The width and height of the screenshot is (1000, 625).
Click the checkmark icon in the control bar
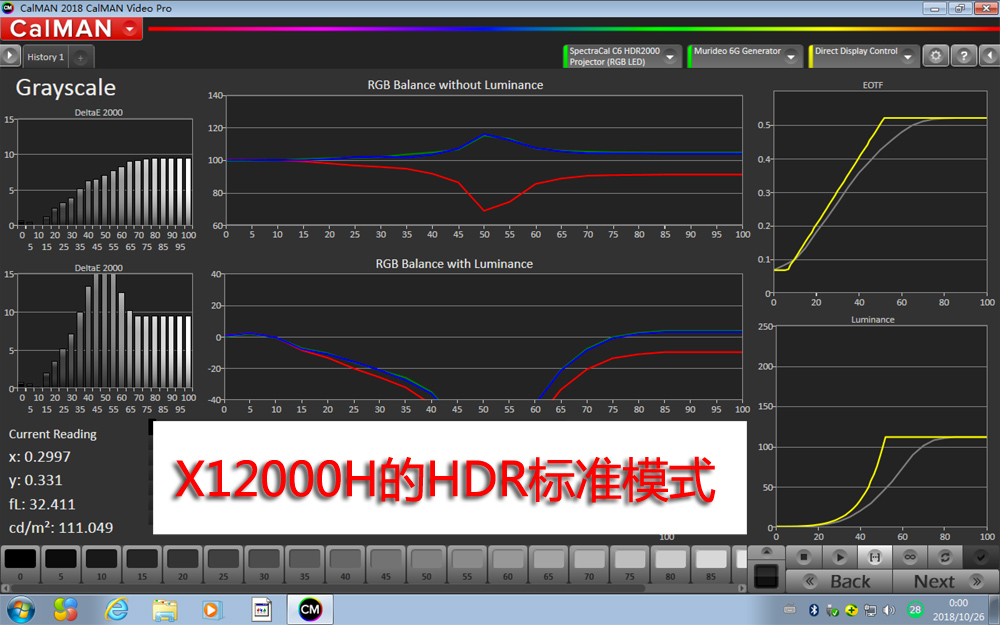coord(980,556)
